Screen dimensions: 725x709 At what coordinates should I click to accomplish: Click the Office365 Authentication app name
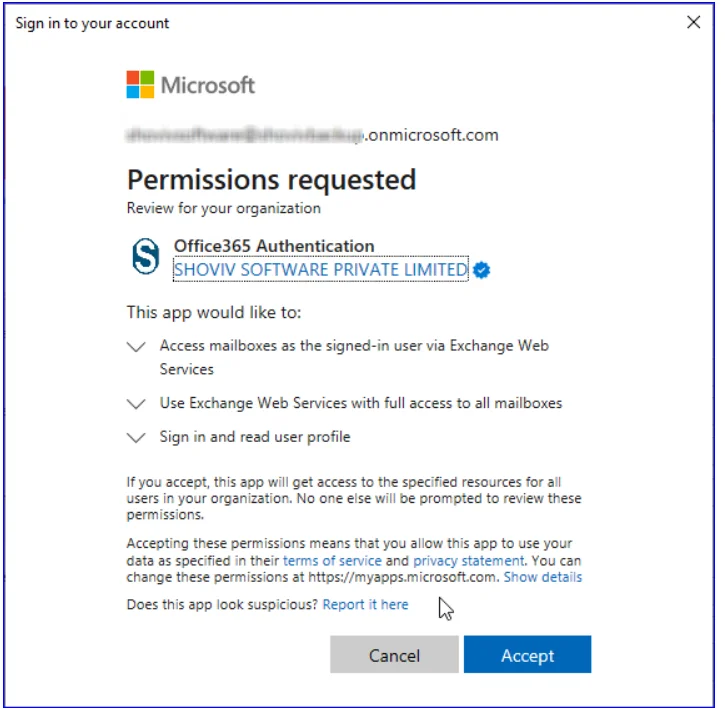(x=274, y=246)
